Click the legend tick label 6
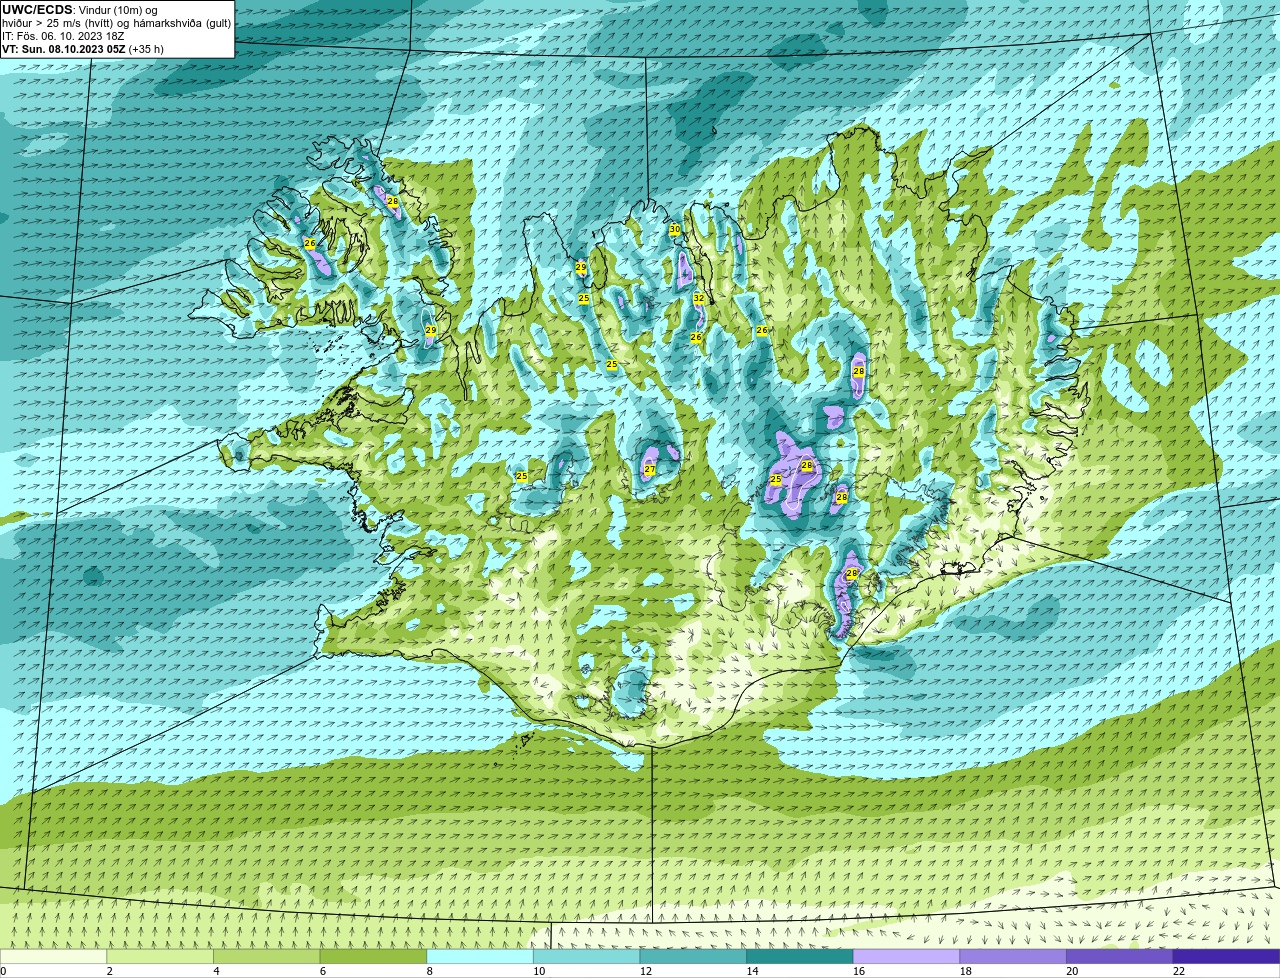Viewport: 1280px width, 978px height. (322, 971)
